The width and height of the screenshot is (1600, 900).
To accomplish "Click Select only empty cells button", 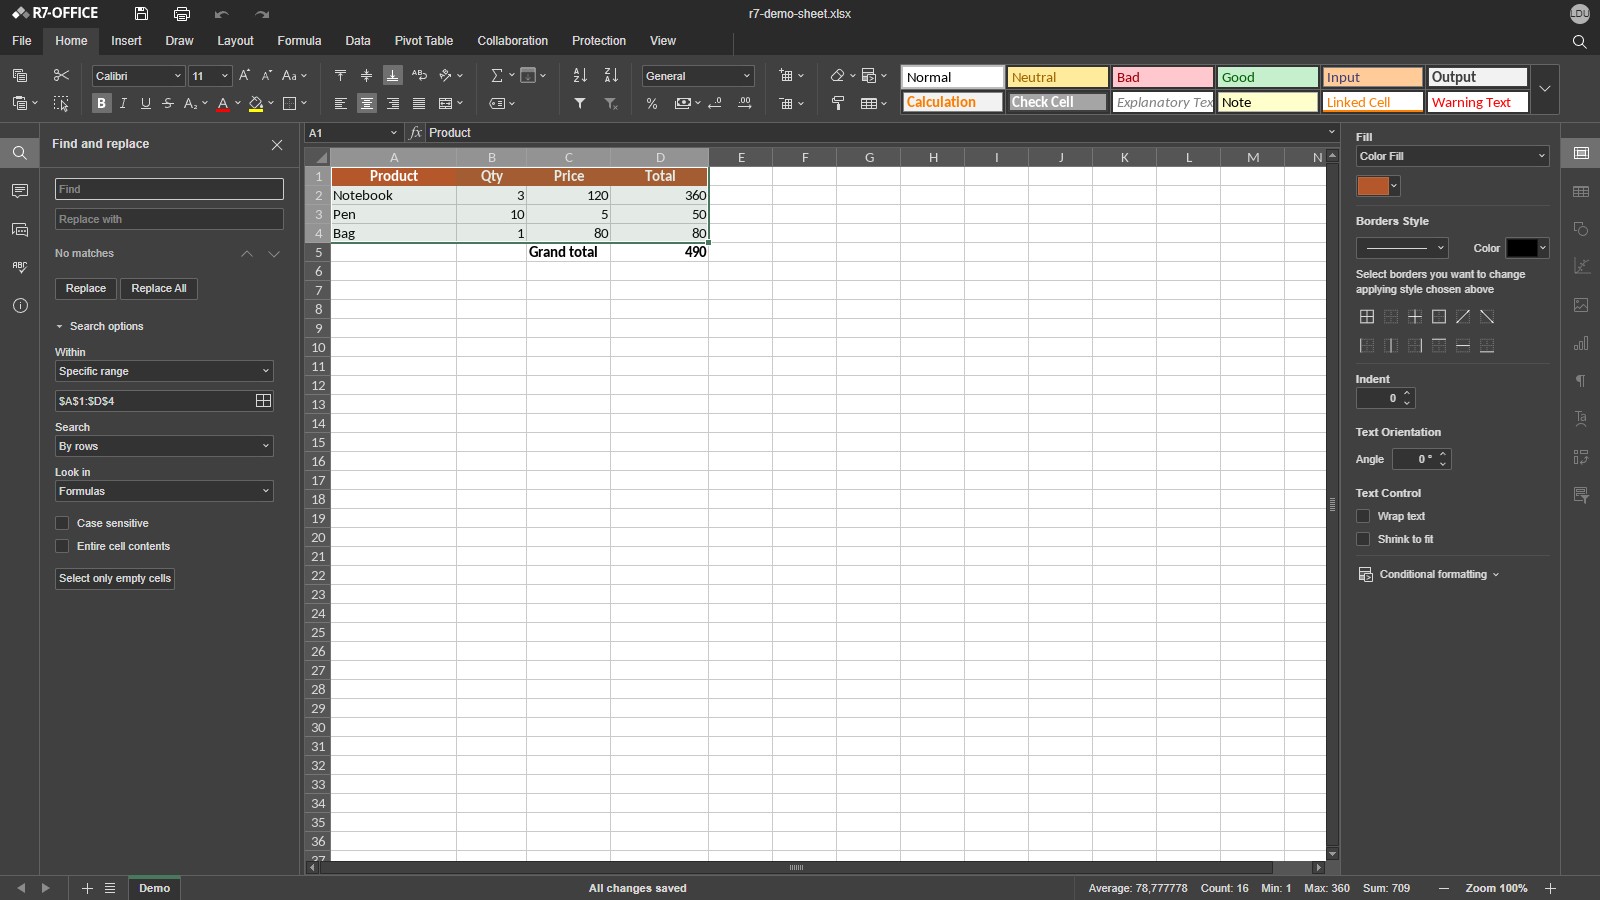I will 115,578.
